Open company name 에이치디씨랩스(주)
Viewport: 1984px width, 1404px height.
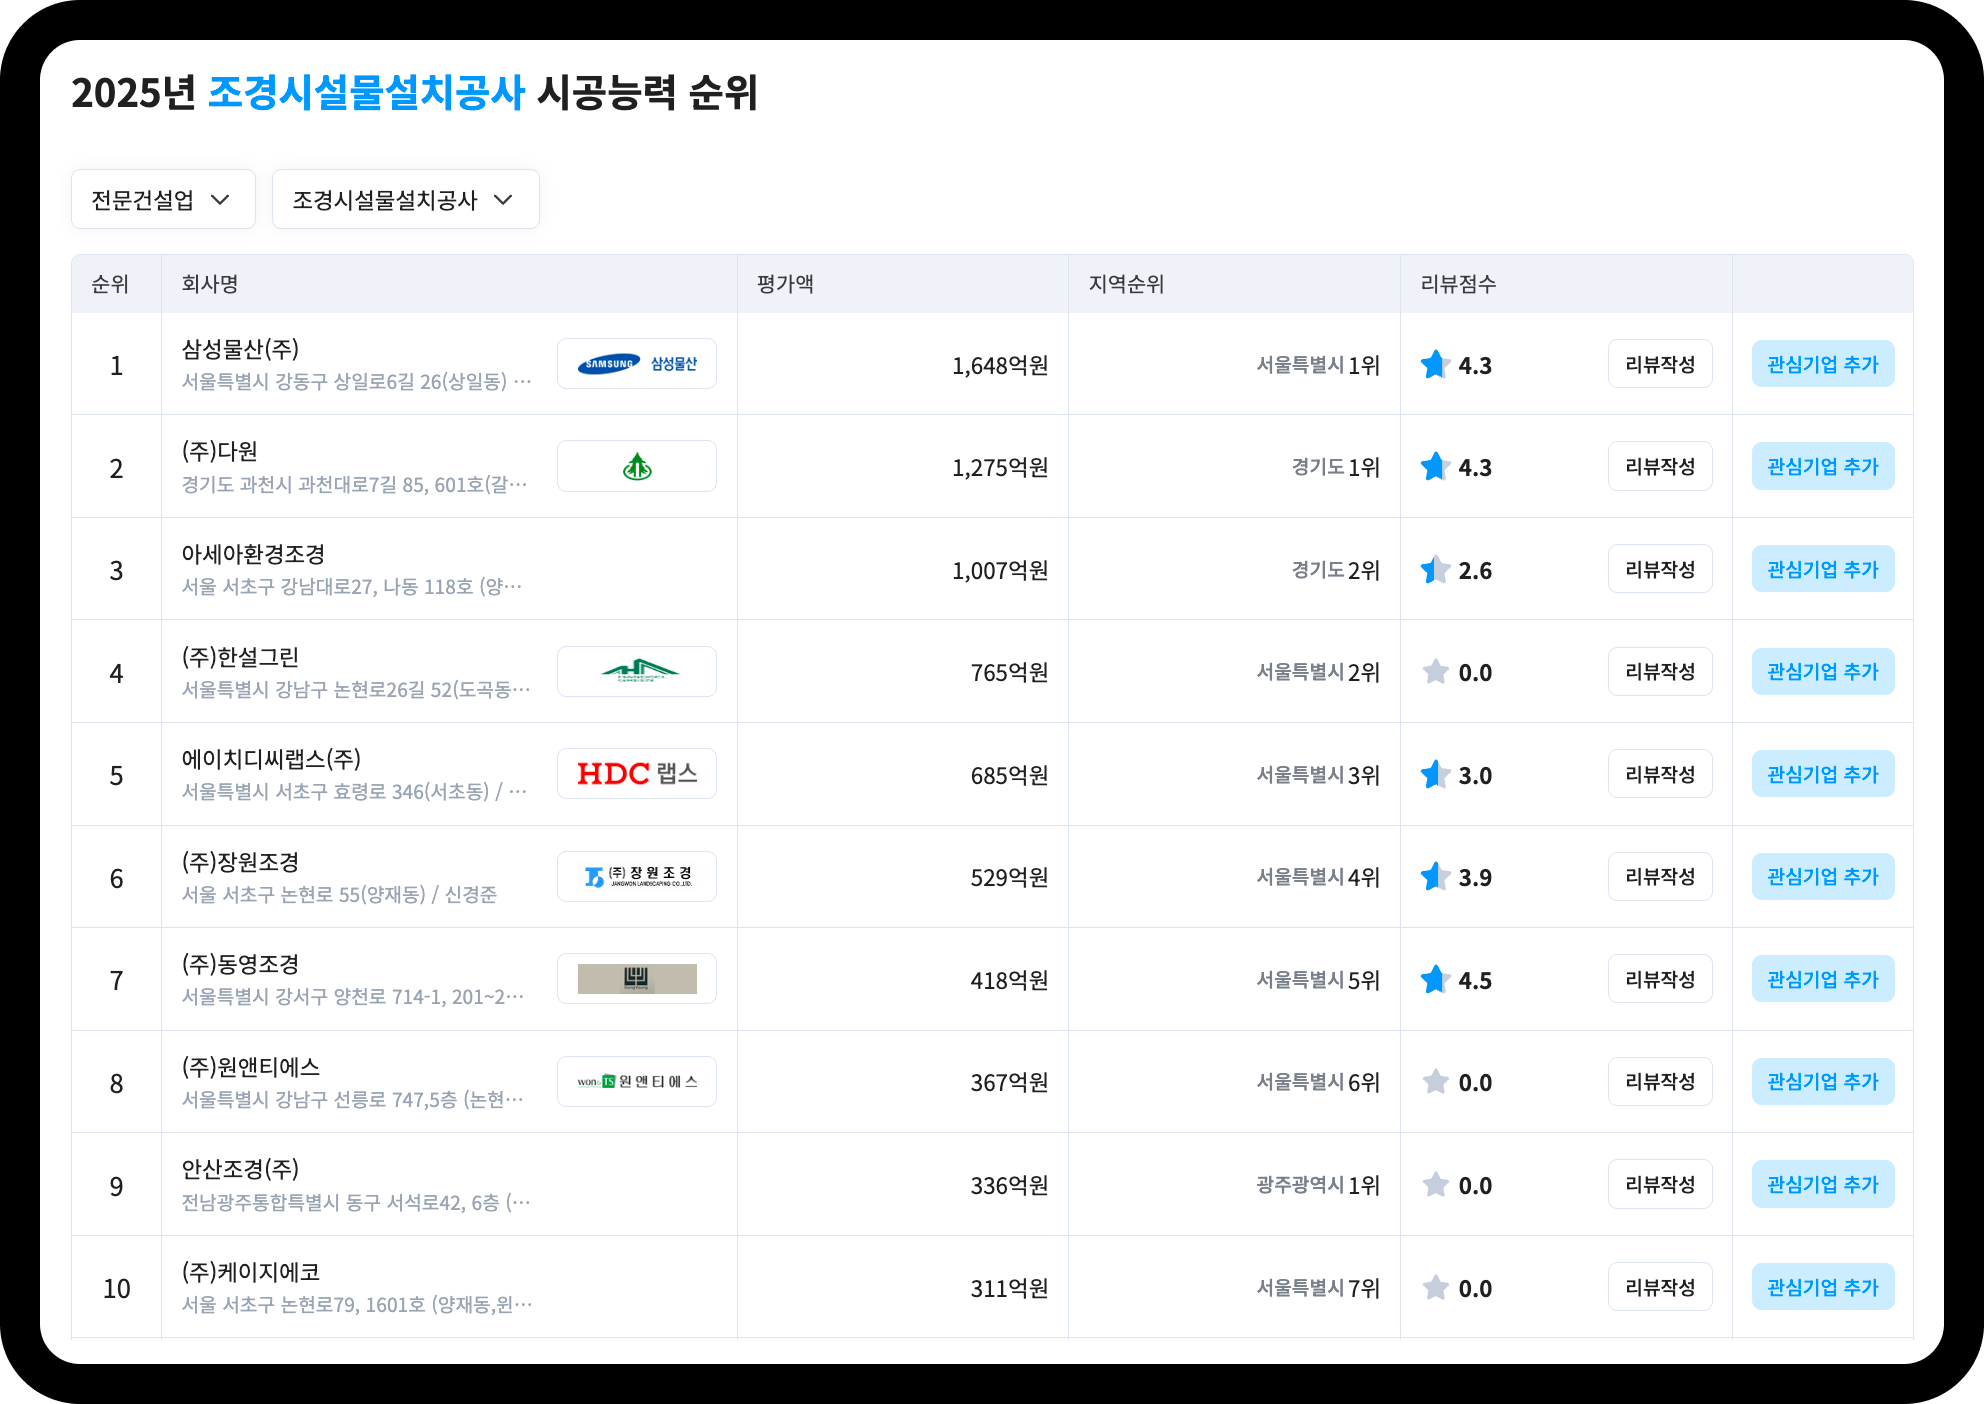[271, 759]
